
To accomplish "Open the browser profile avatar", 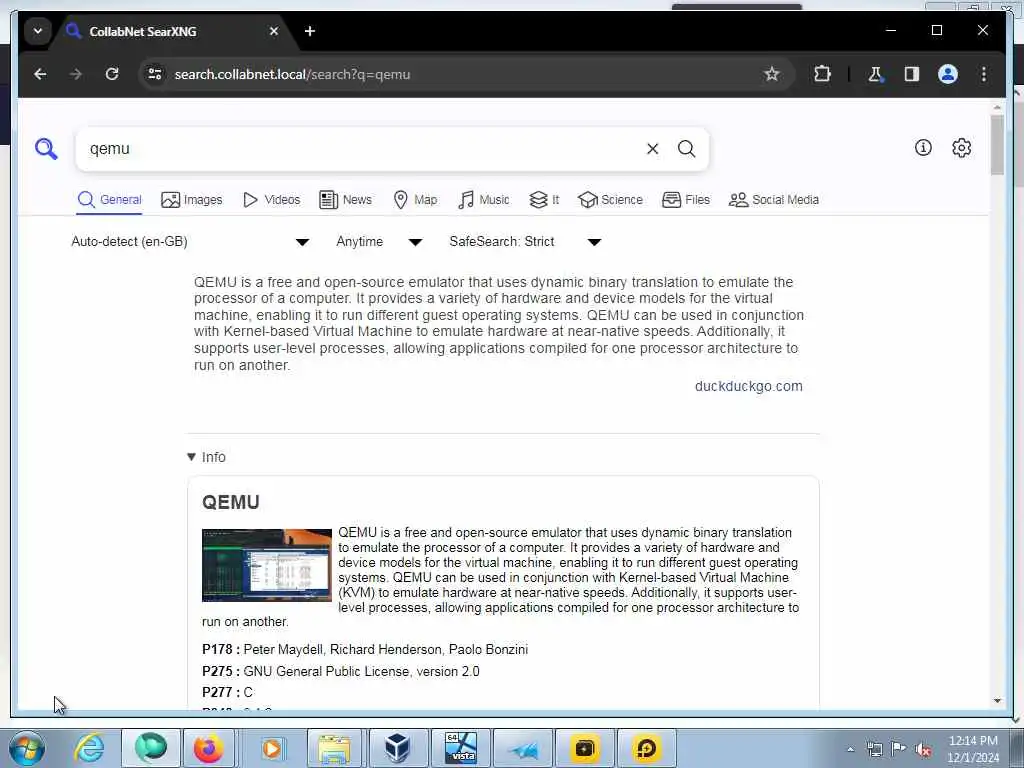I will tap(948, 74).
